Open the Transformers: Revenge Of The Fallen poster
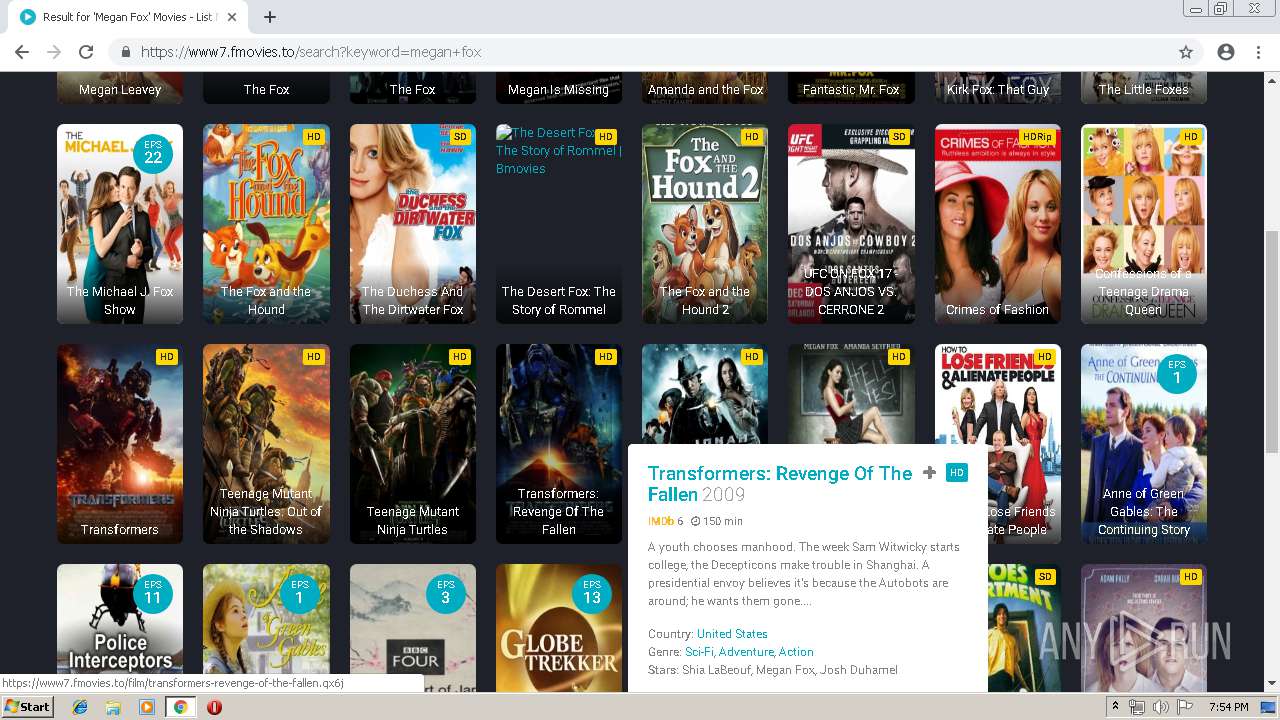This screenshot has height=720, width=1280. click(559, 444)
